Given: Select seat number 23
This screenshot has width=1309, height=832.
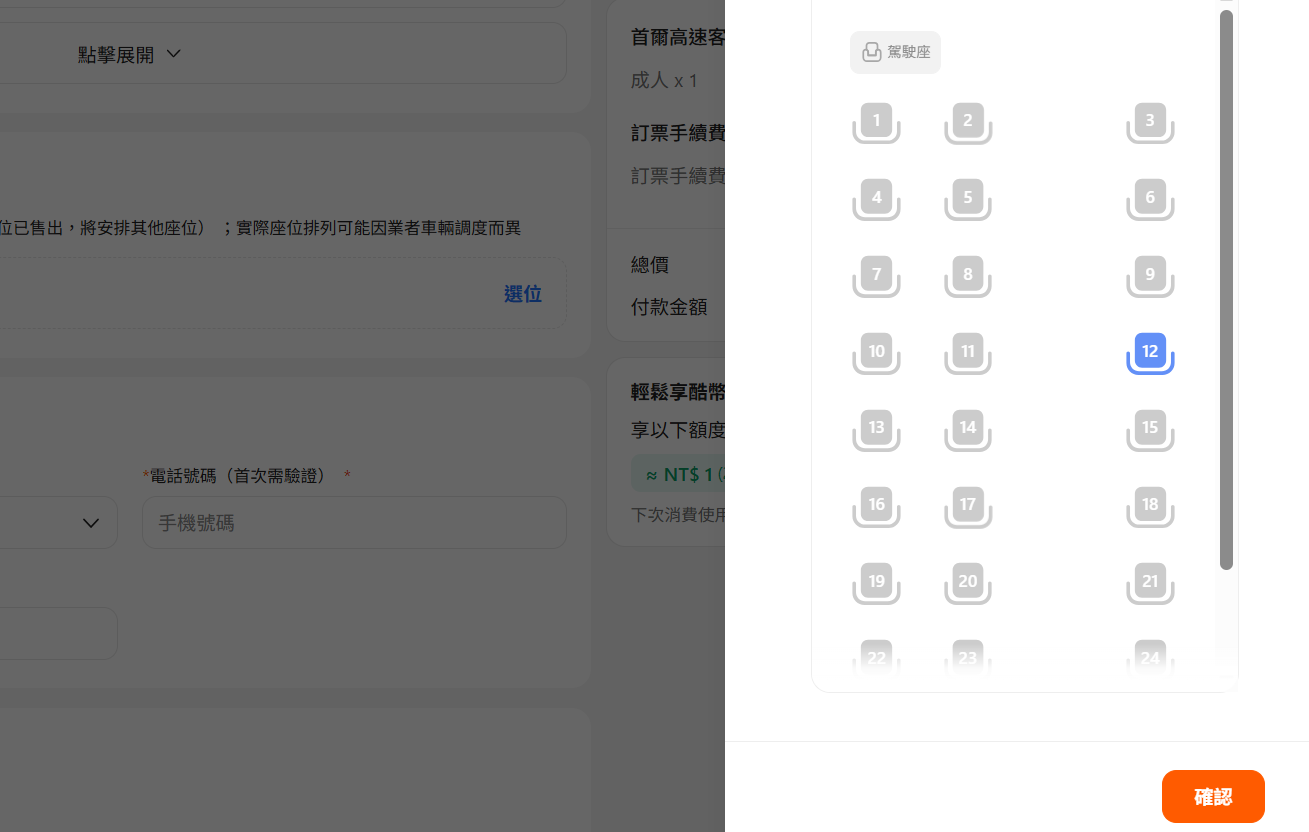Looking at the screenshot, I should [968, 658].
